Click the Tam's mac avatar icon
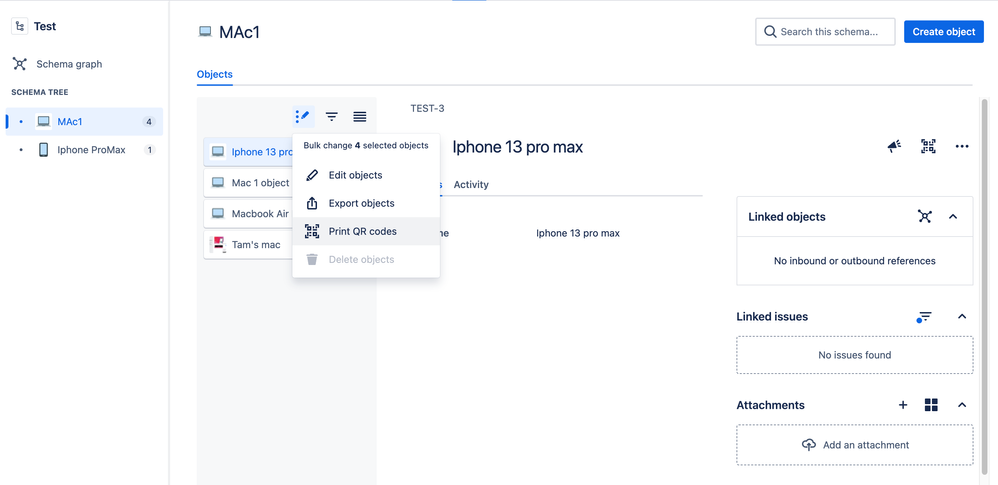The width and height of the screenshot is (998, 485). pyautogui.click(x=218, y=244)
